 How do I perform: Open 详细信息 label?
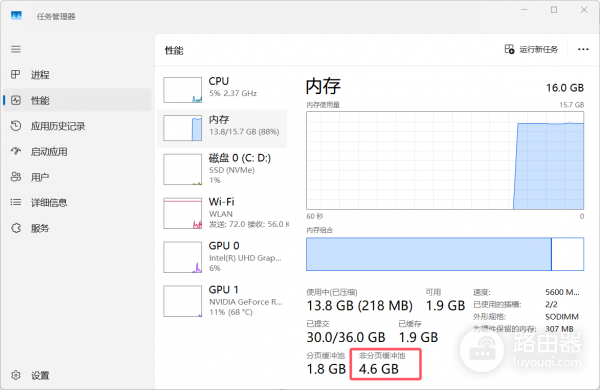pos(49,202)
